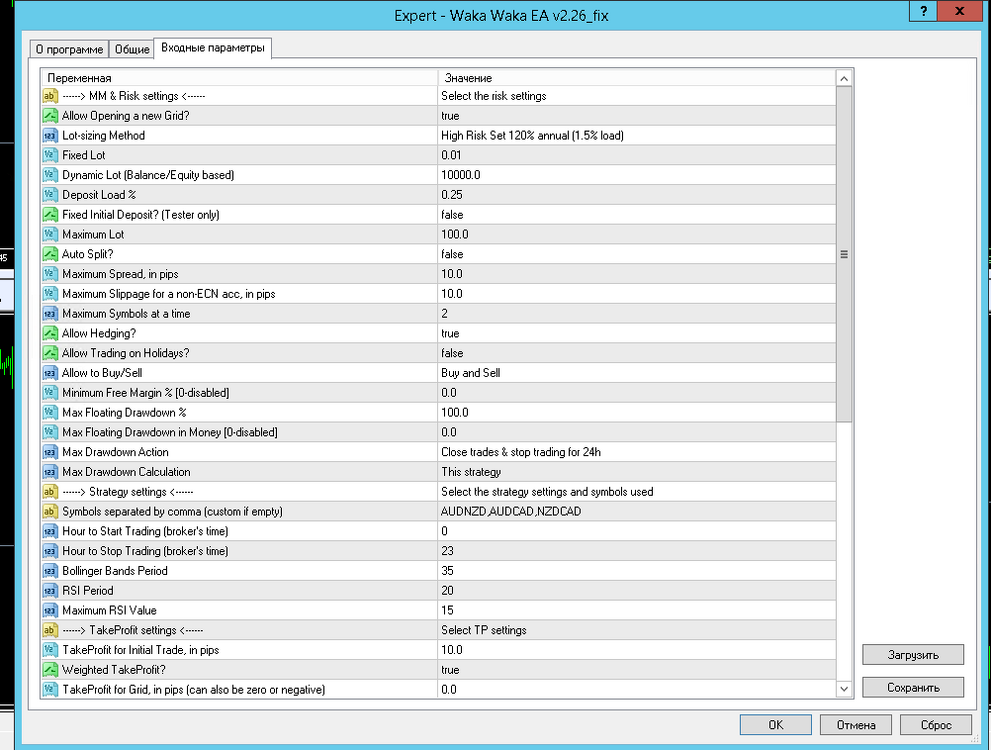Confirm with the OK button
991x750 pixels.
coord(775,725)
